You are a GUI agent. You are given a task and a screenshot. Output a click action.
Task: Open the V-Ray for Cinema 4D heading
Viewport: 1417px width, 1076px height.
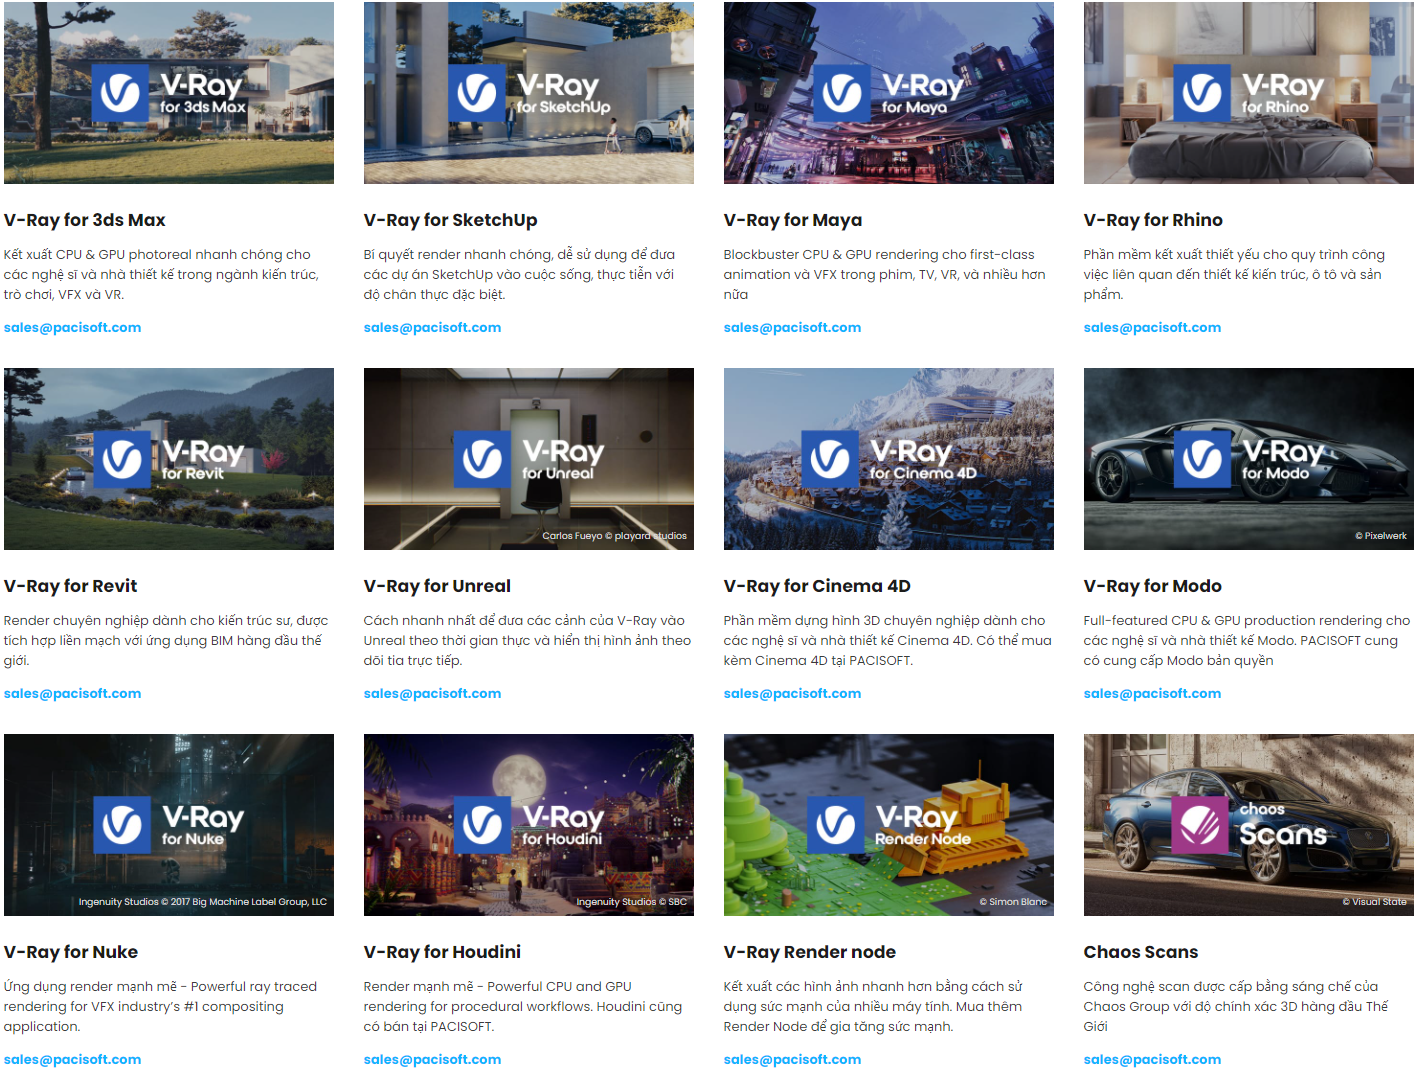(x=817, y=586)
